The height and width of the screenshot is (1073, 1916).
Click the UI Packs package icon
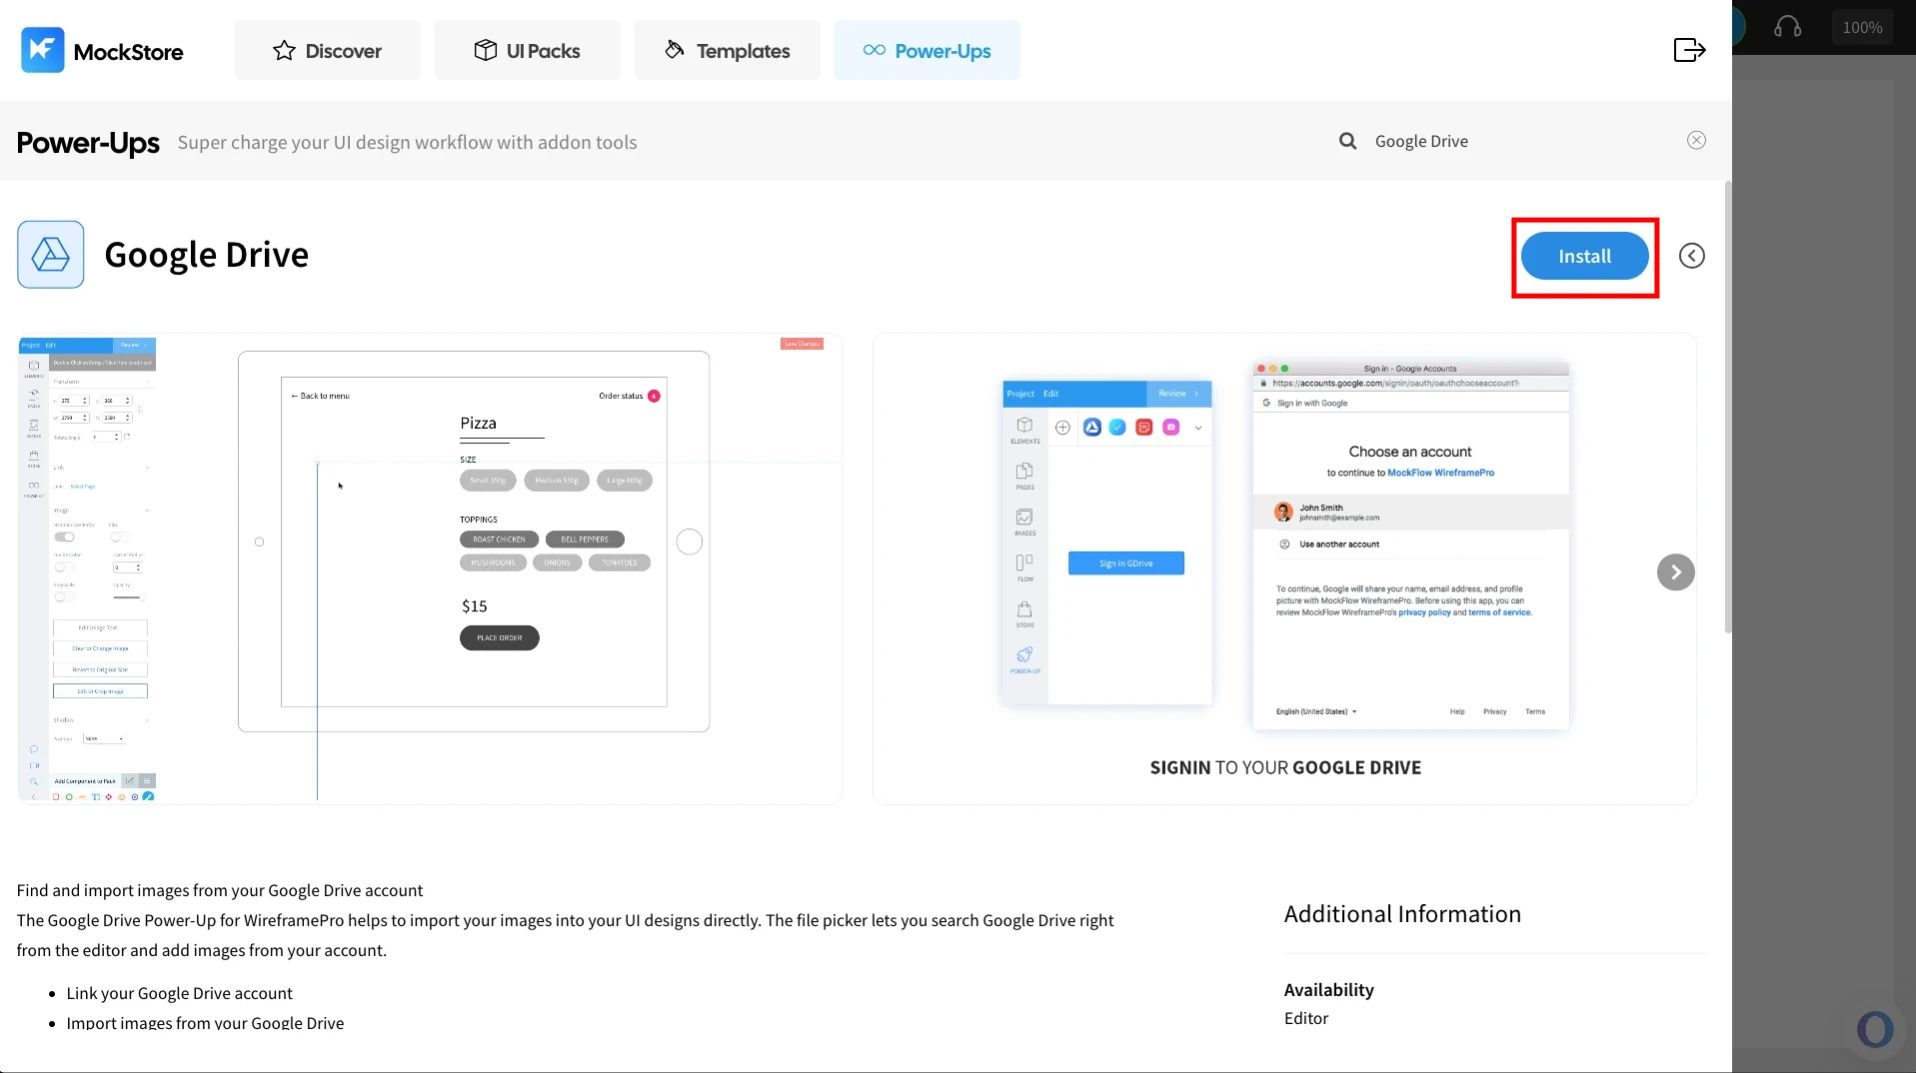pos(485,49)
